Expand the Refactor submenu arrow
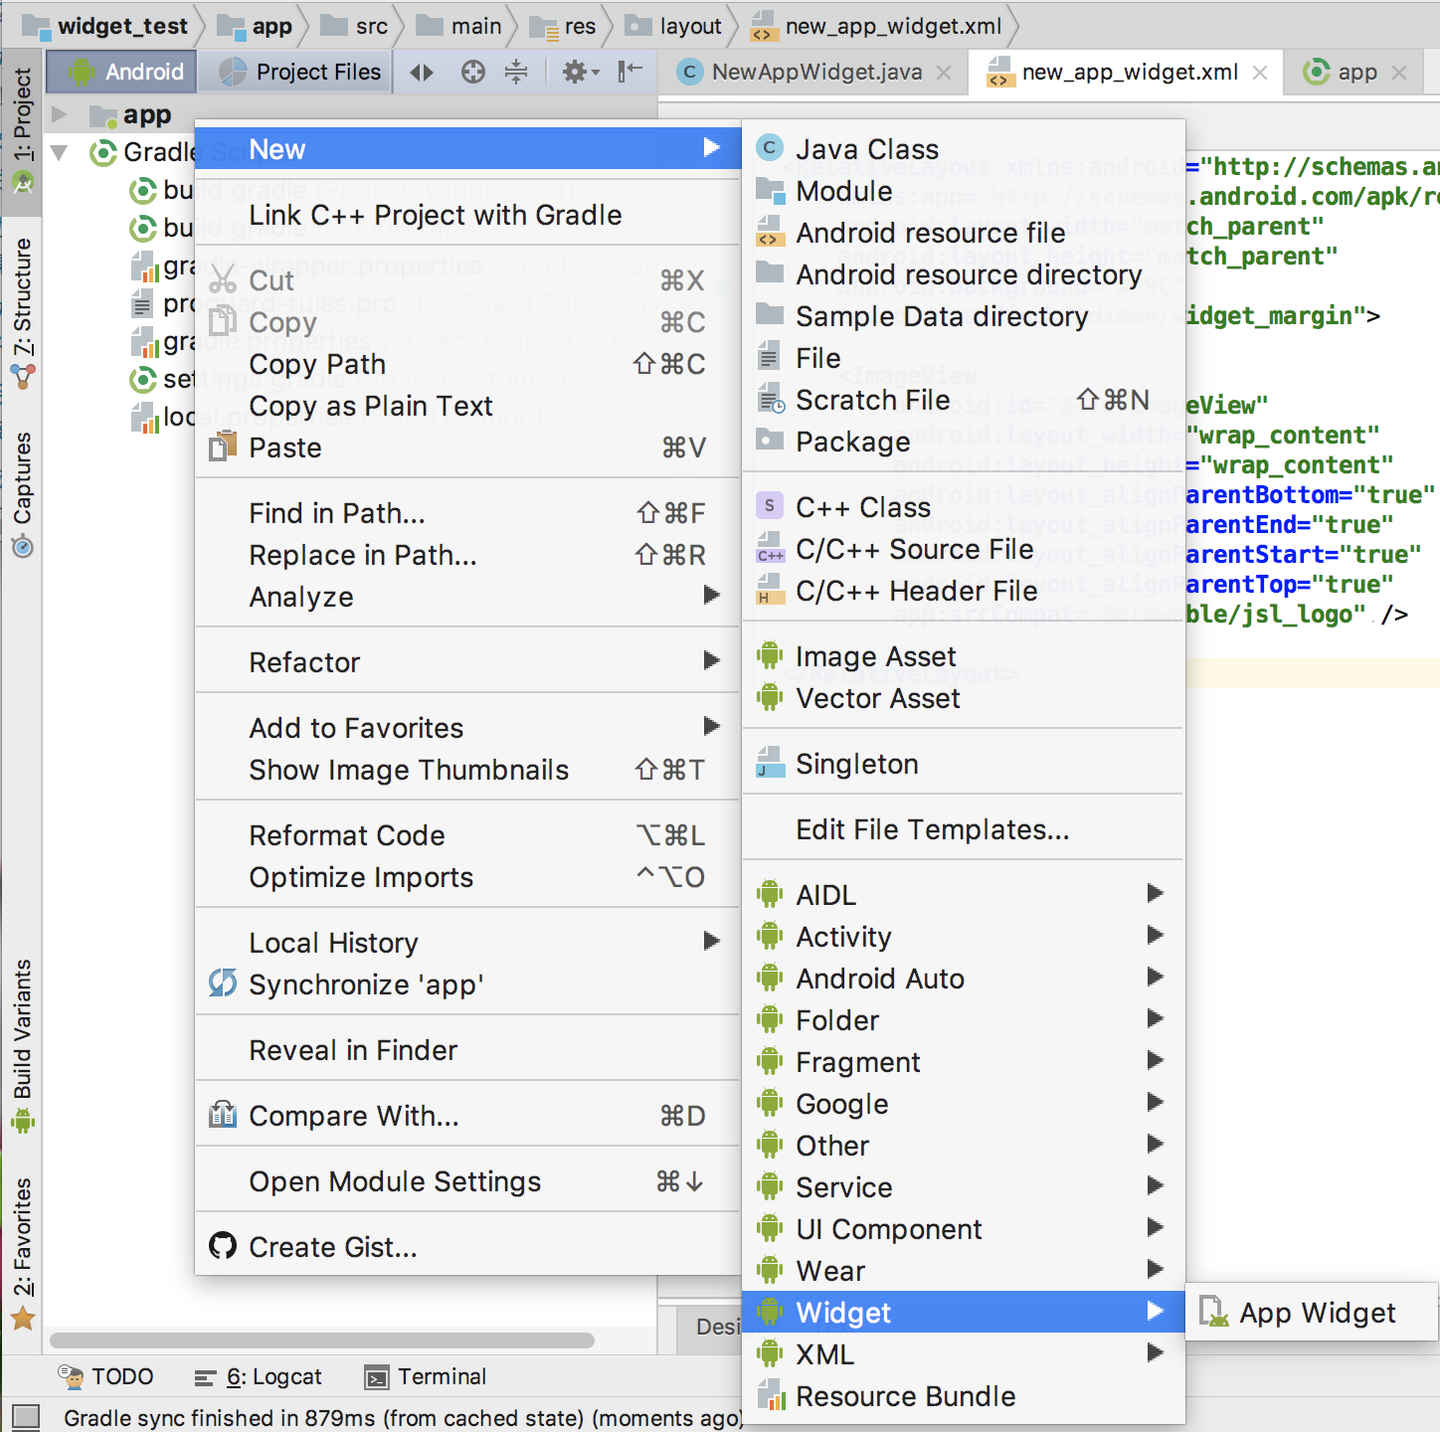1440x1432 pixels. tap(711, 661)
